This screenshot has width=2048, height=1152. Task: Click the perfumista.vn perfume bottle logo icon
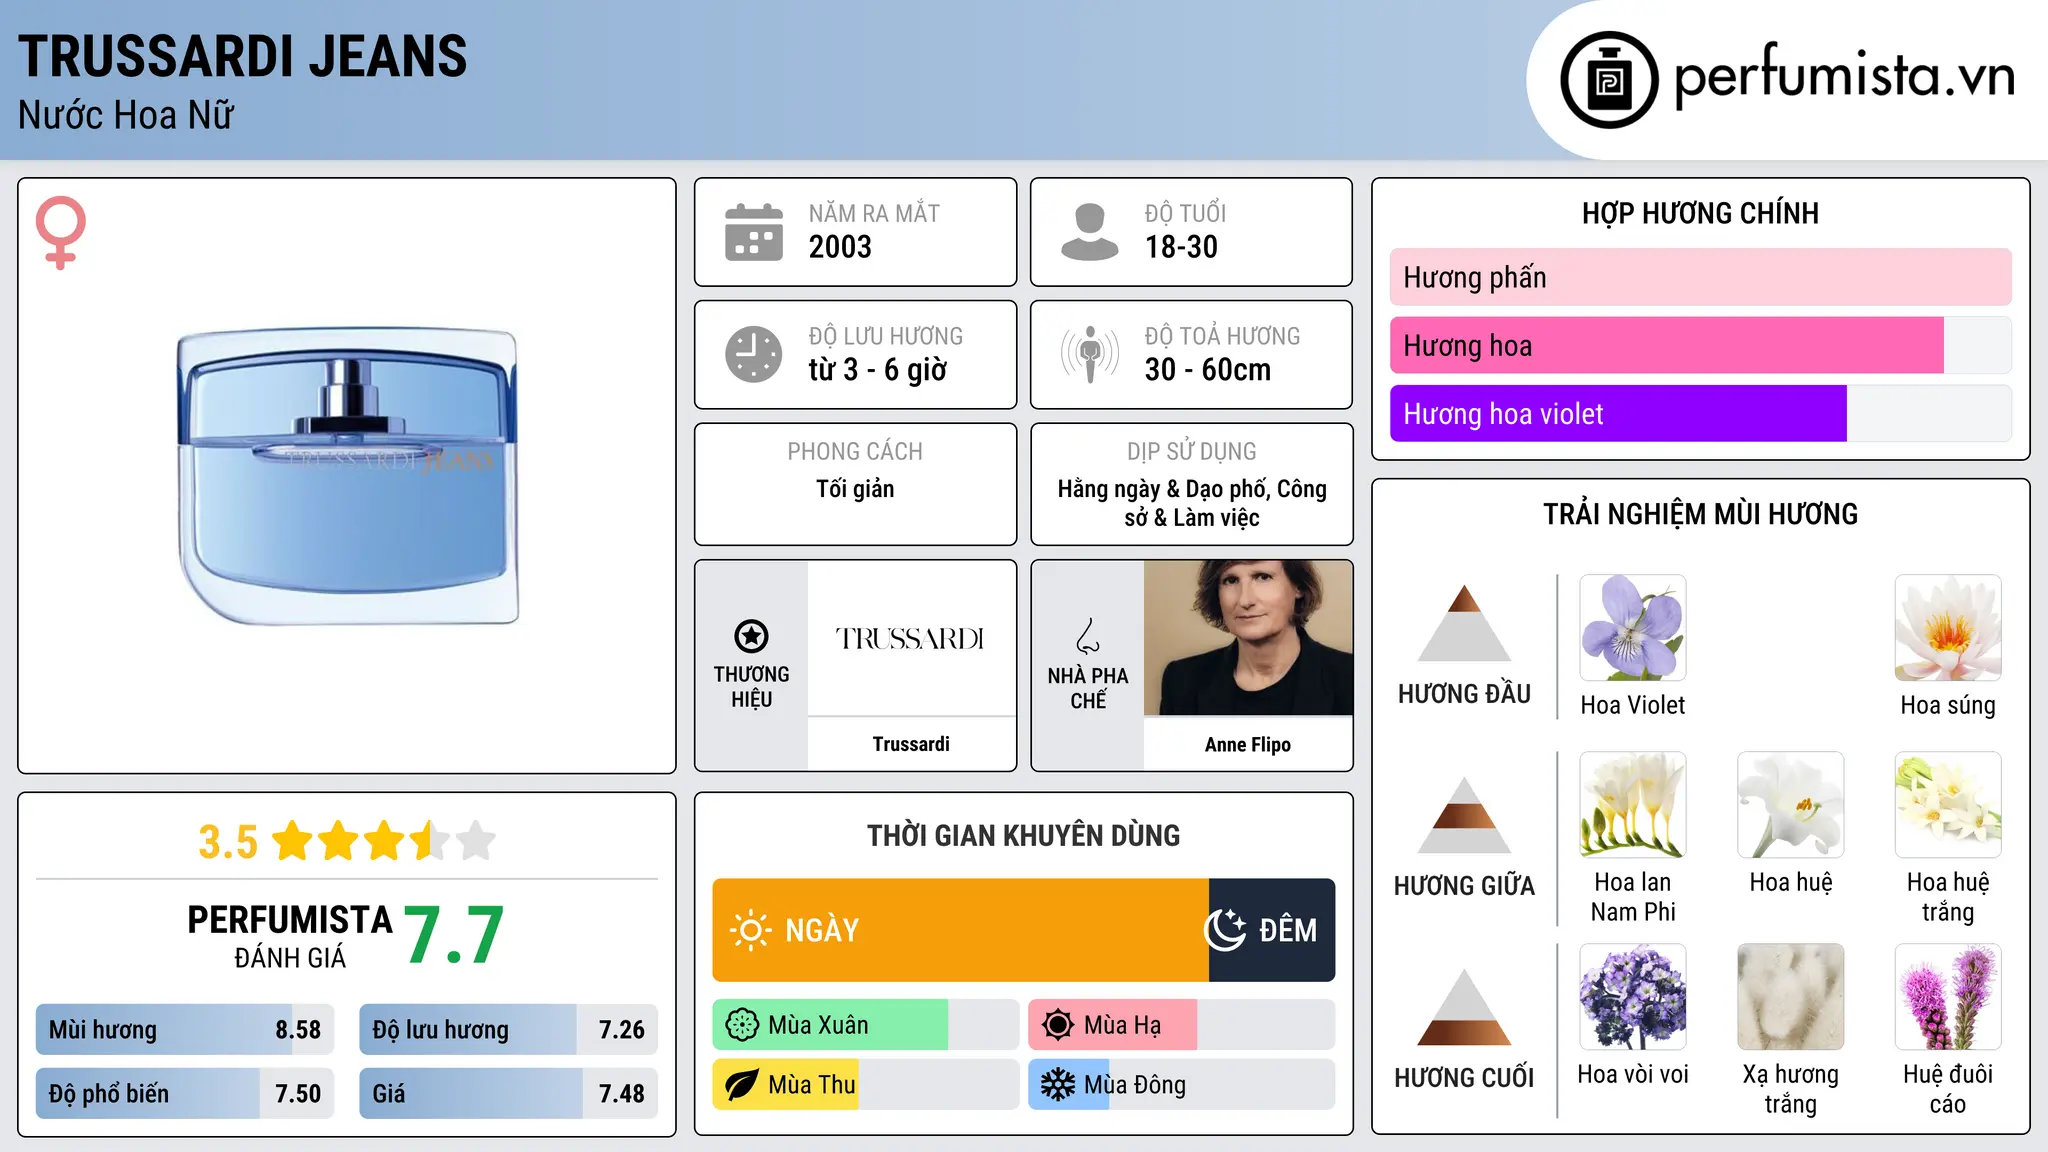pyautogui.click(x=1609, y=80)
